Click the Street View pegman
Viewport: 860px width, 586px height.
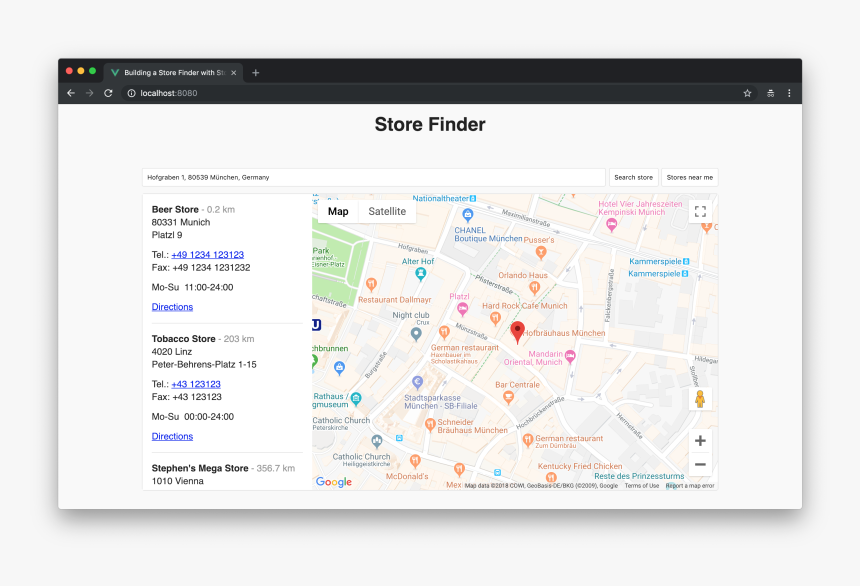click(700, 399)
